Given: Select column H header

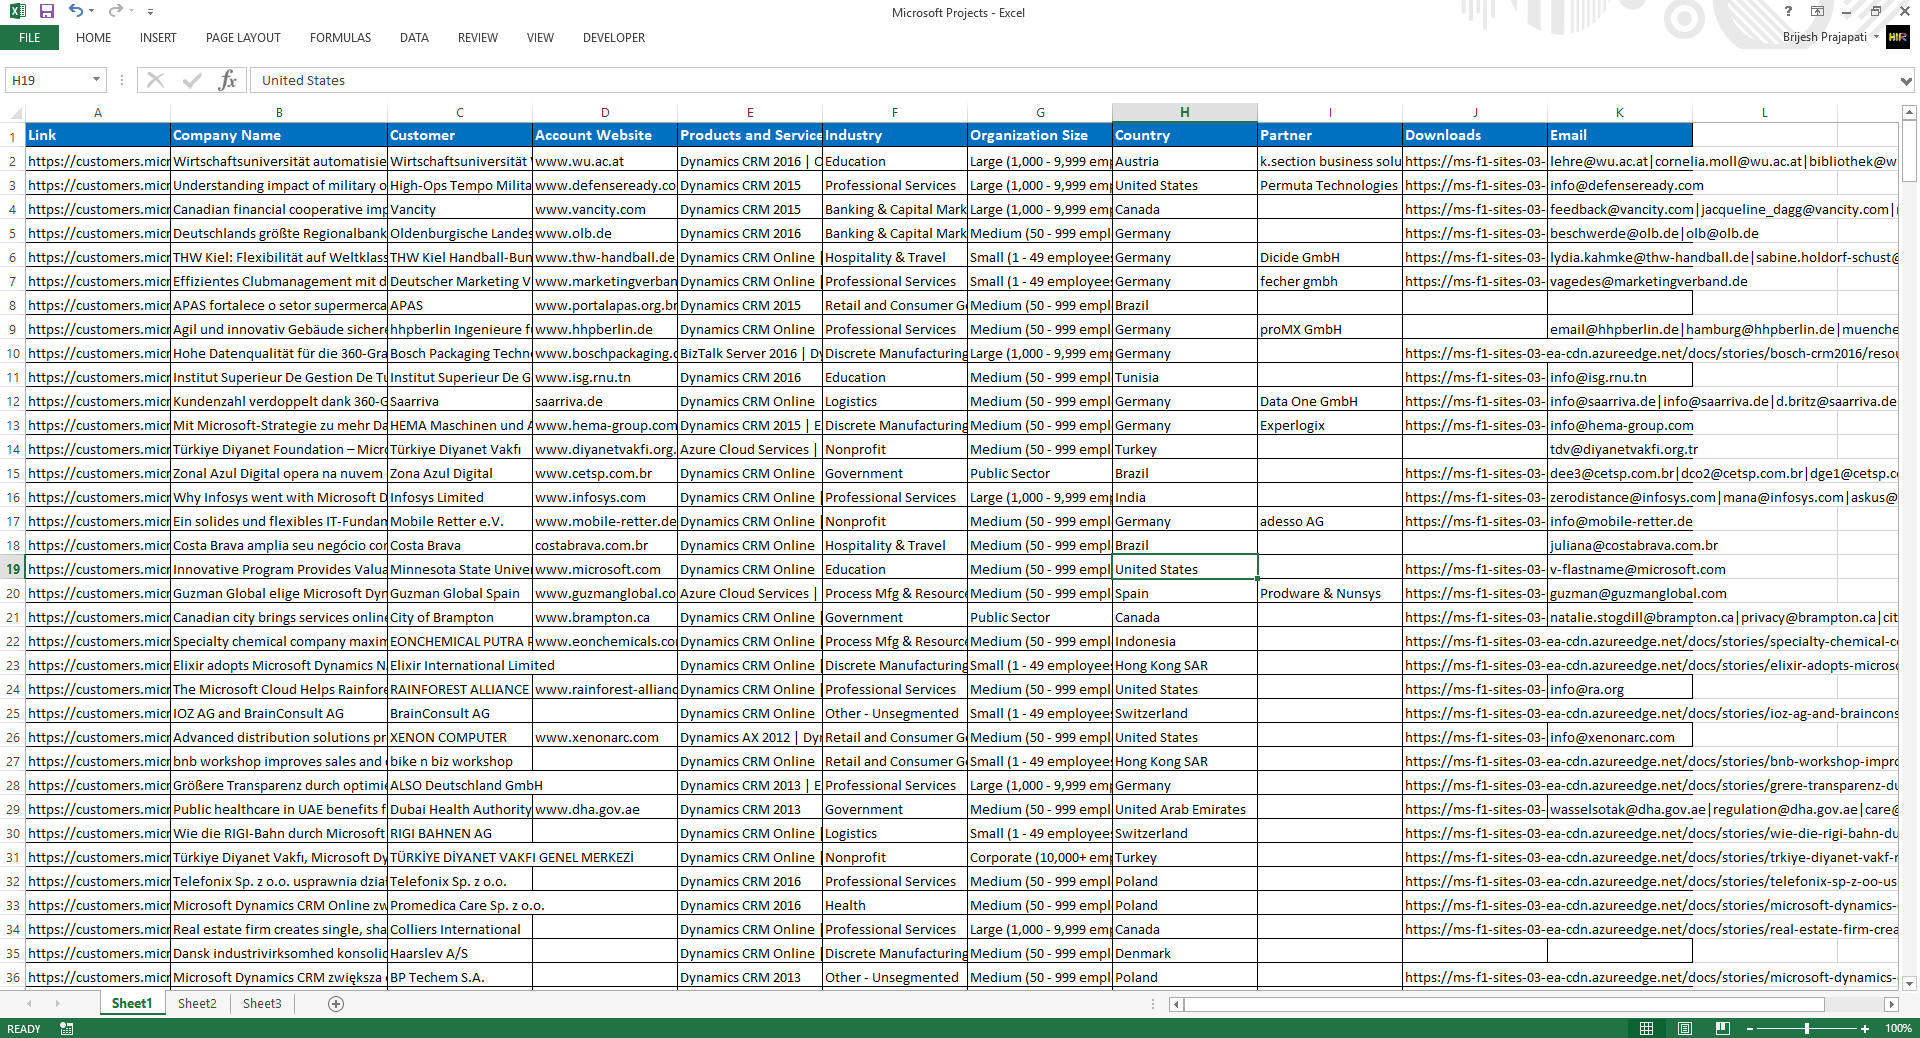Looking at the screenshot, I should tap(1185, 112).
